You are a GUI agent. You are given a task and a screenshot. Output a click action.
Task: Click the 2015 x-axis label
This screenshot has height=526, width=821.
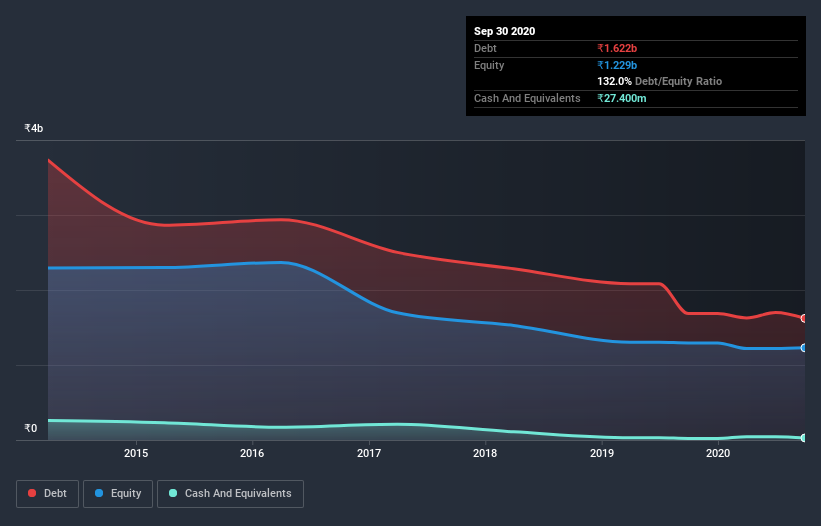[136, 453]
